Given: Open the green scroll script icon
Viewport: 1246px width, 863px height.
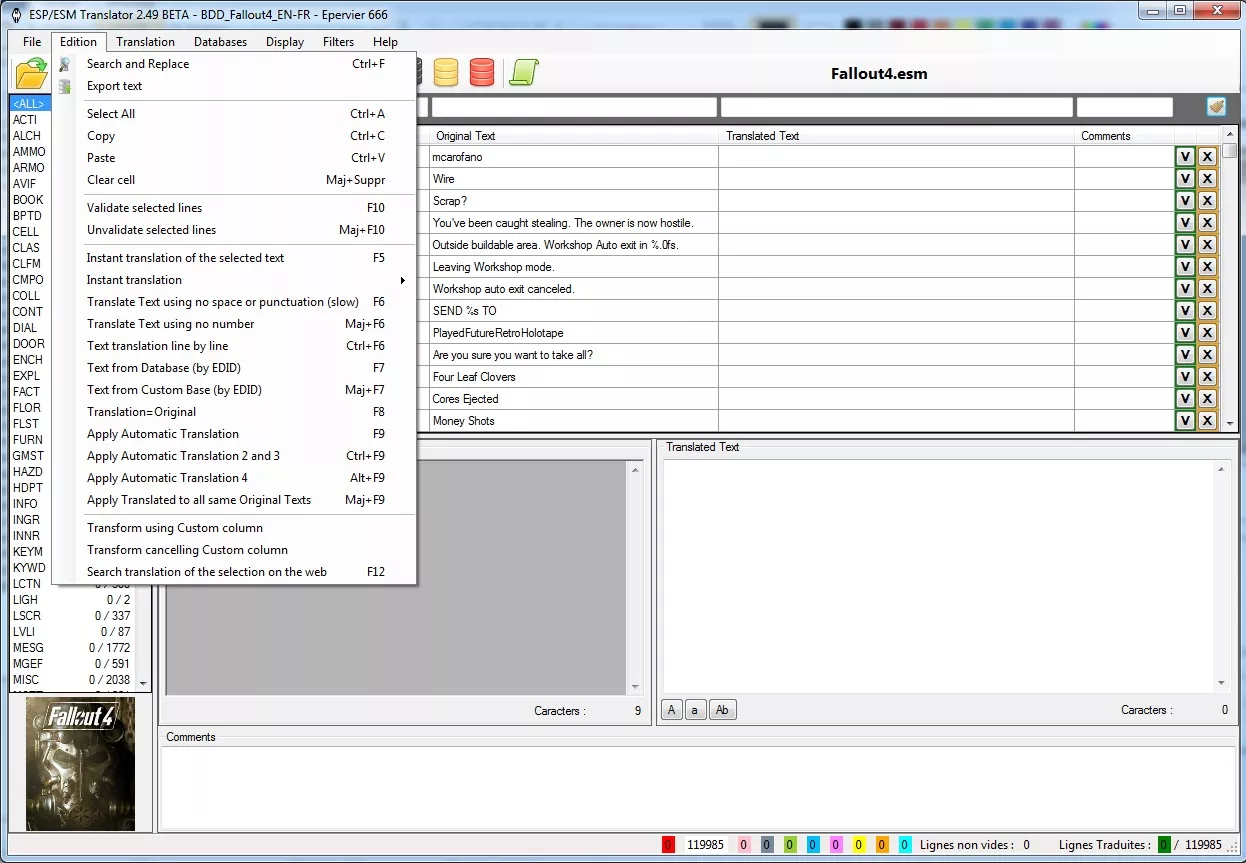Looking at the screenshot, I should (524, 72).
